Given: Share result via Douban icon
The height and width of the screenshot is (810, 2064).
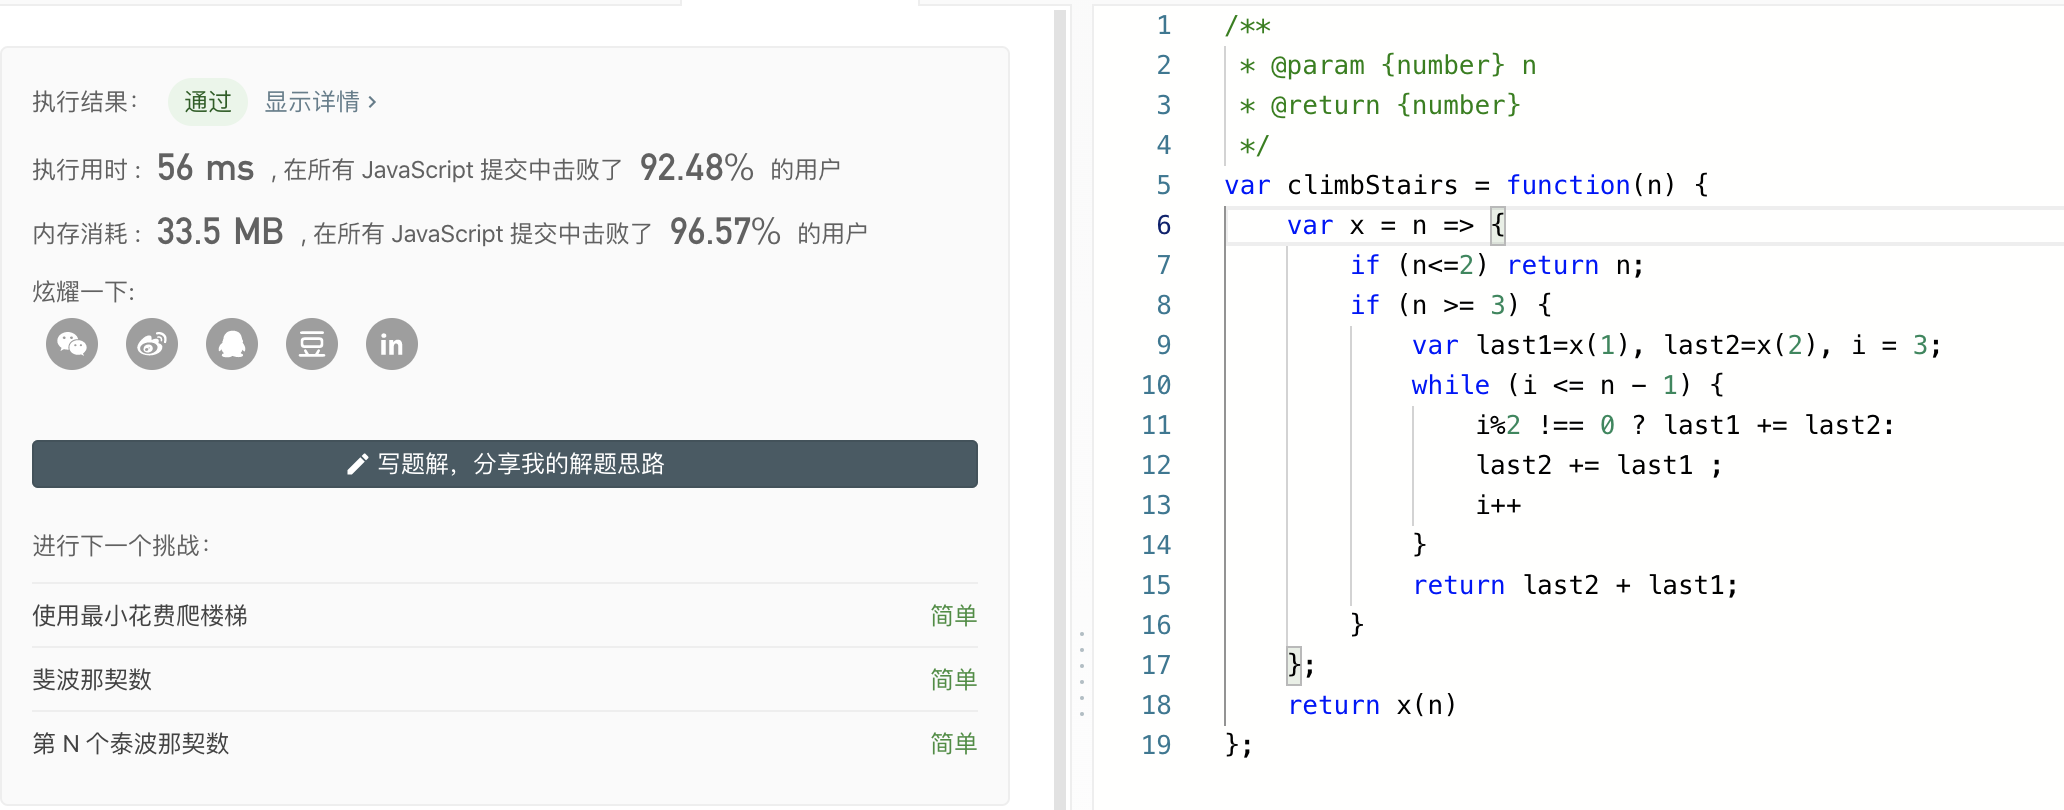Looking at the screenshot, I should click(312, 345).
